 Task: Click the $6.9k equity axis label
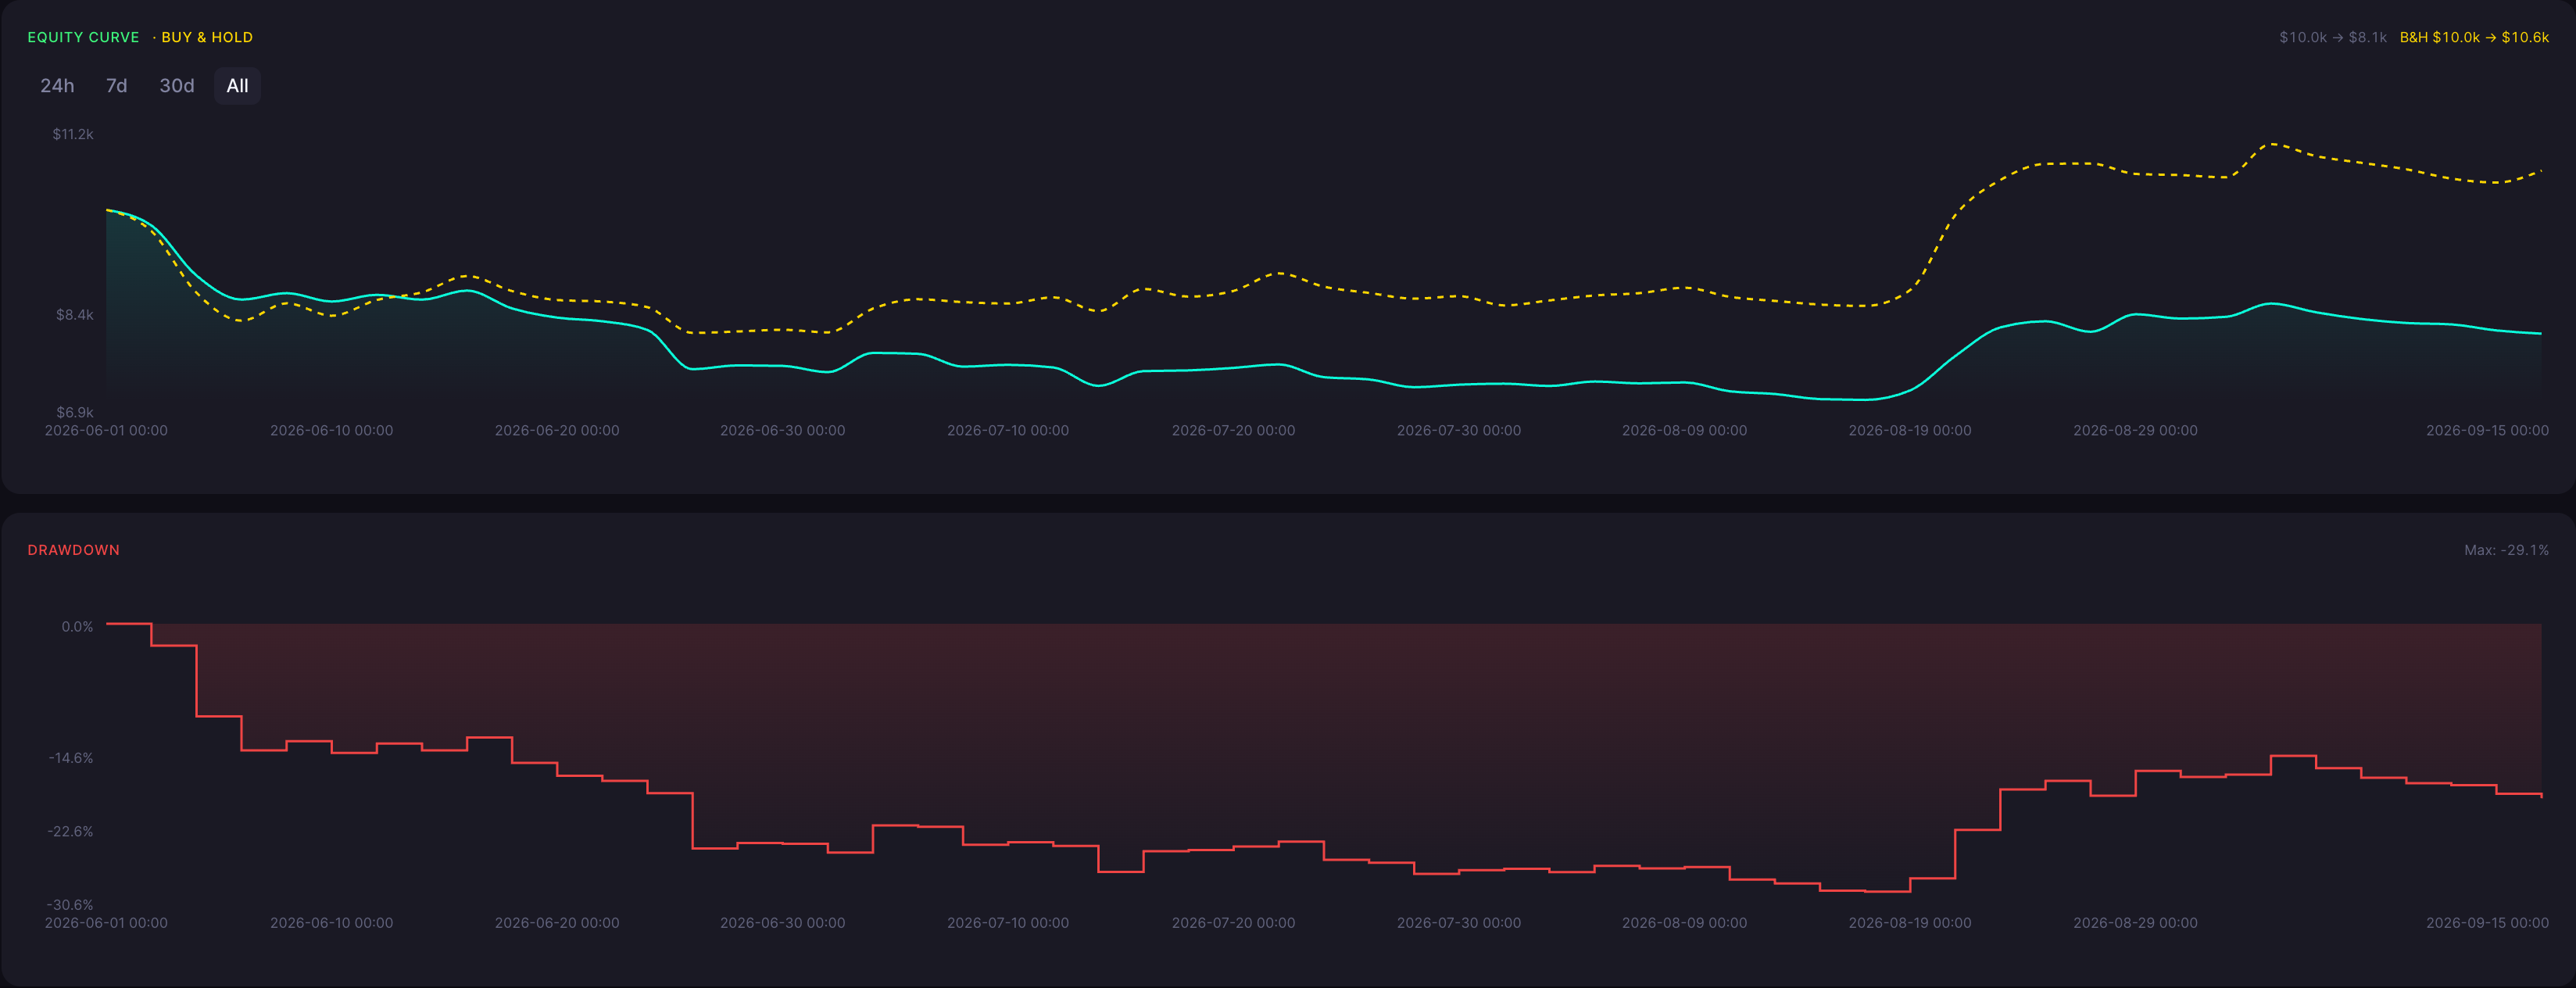click(75, 412)
